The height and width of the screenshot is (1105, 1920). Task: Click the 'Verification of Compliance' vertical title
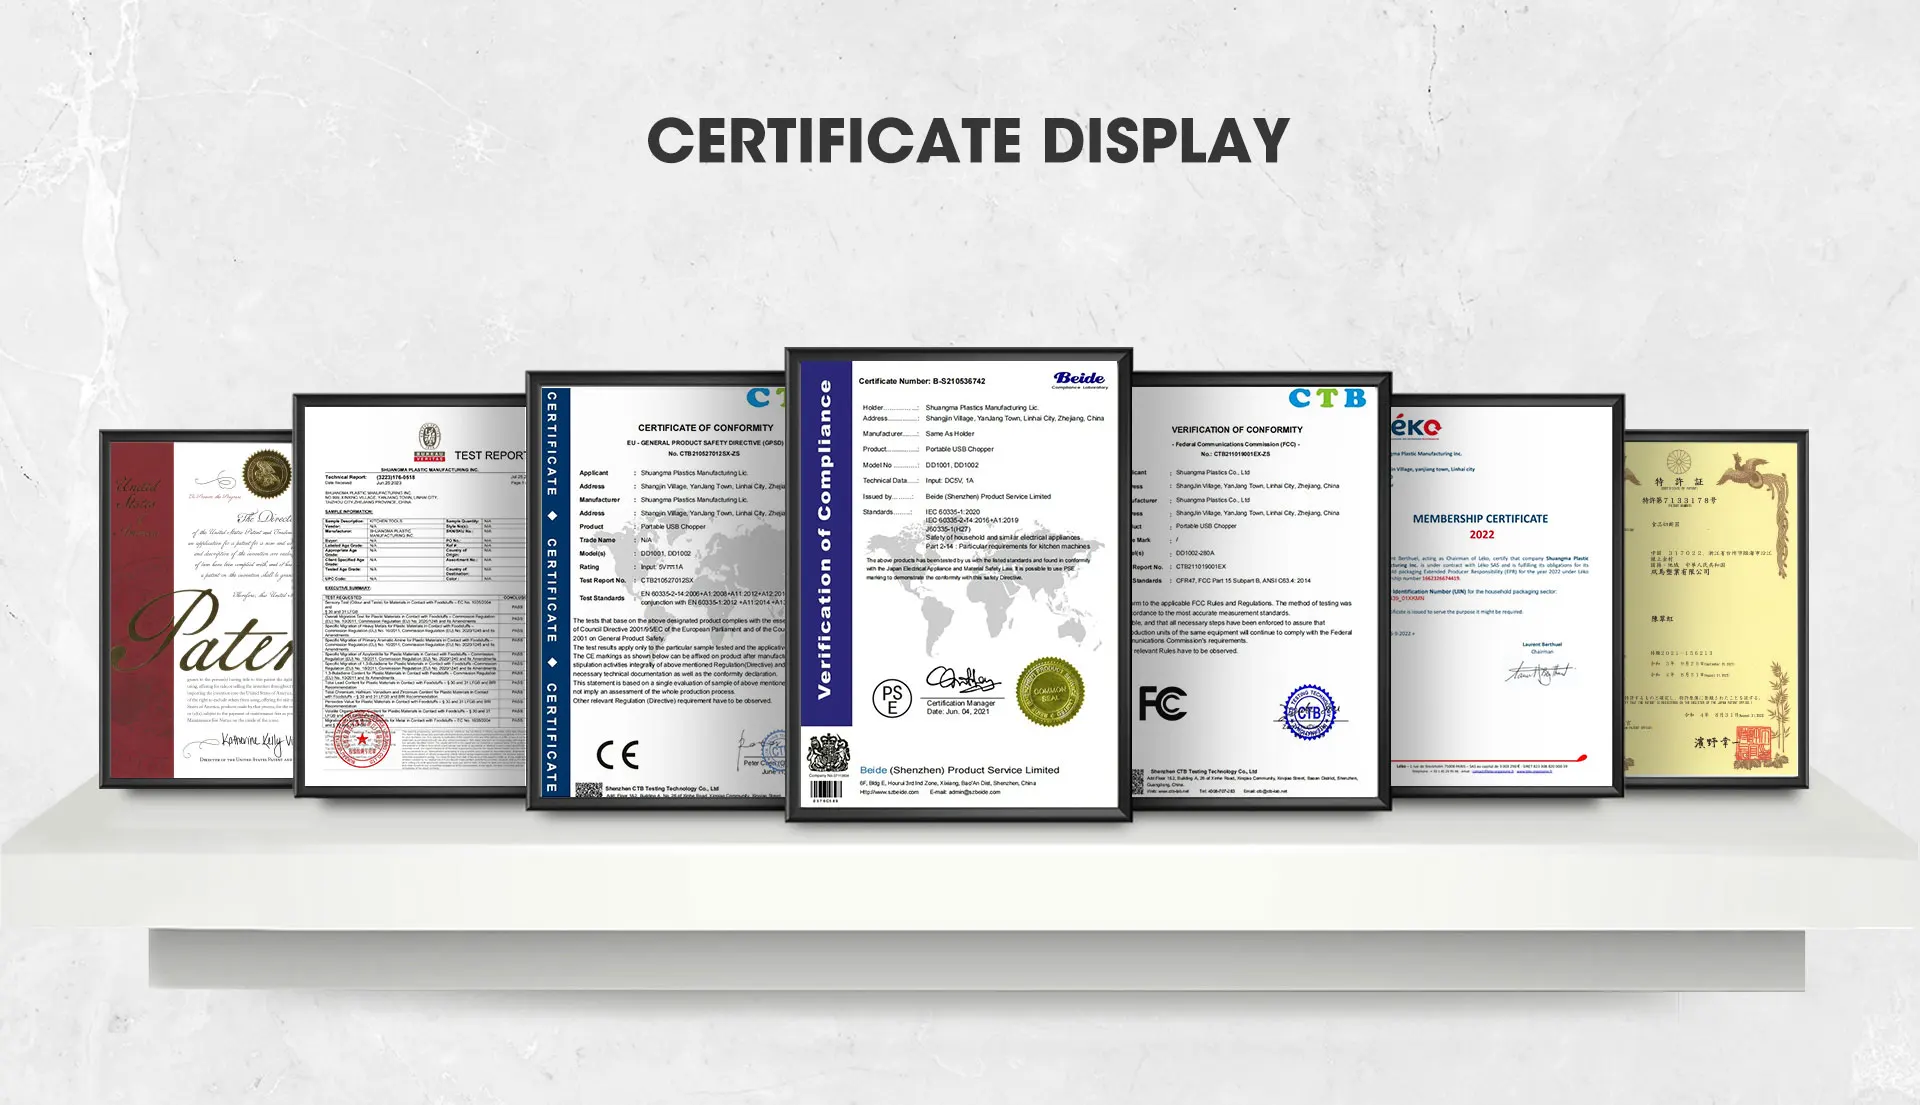(x=824, y=539)
